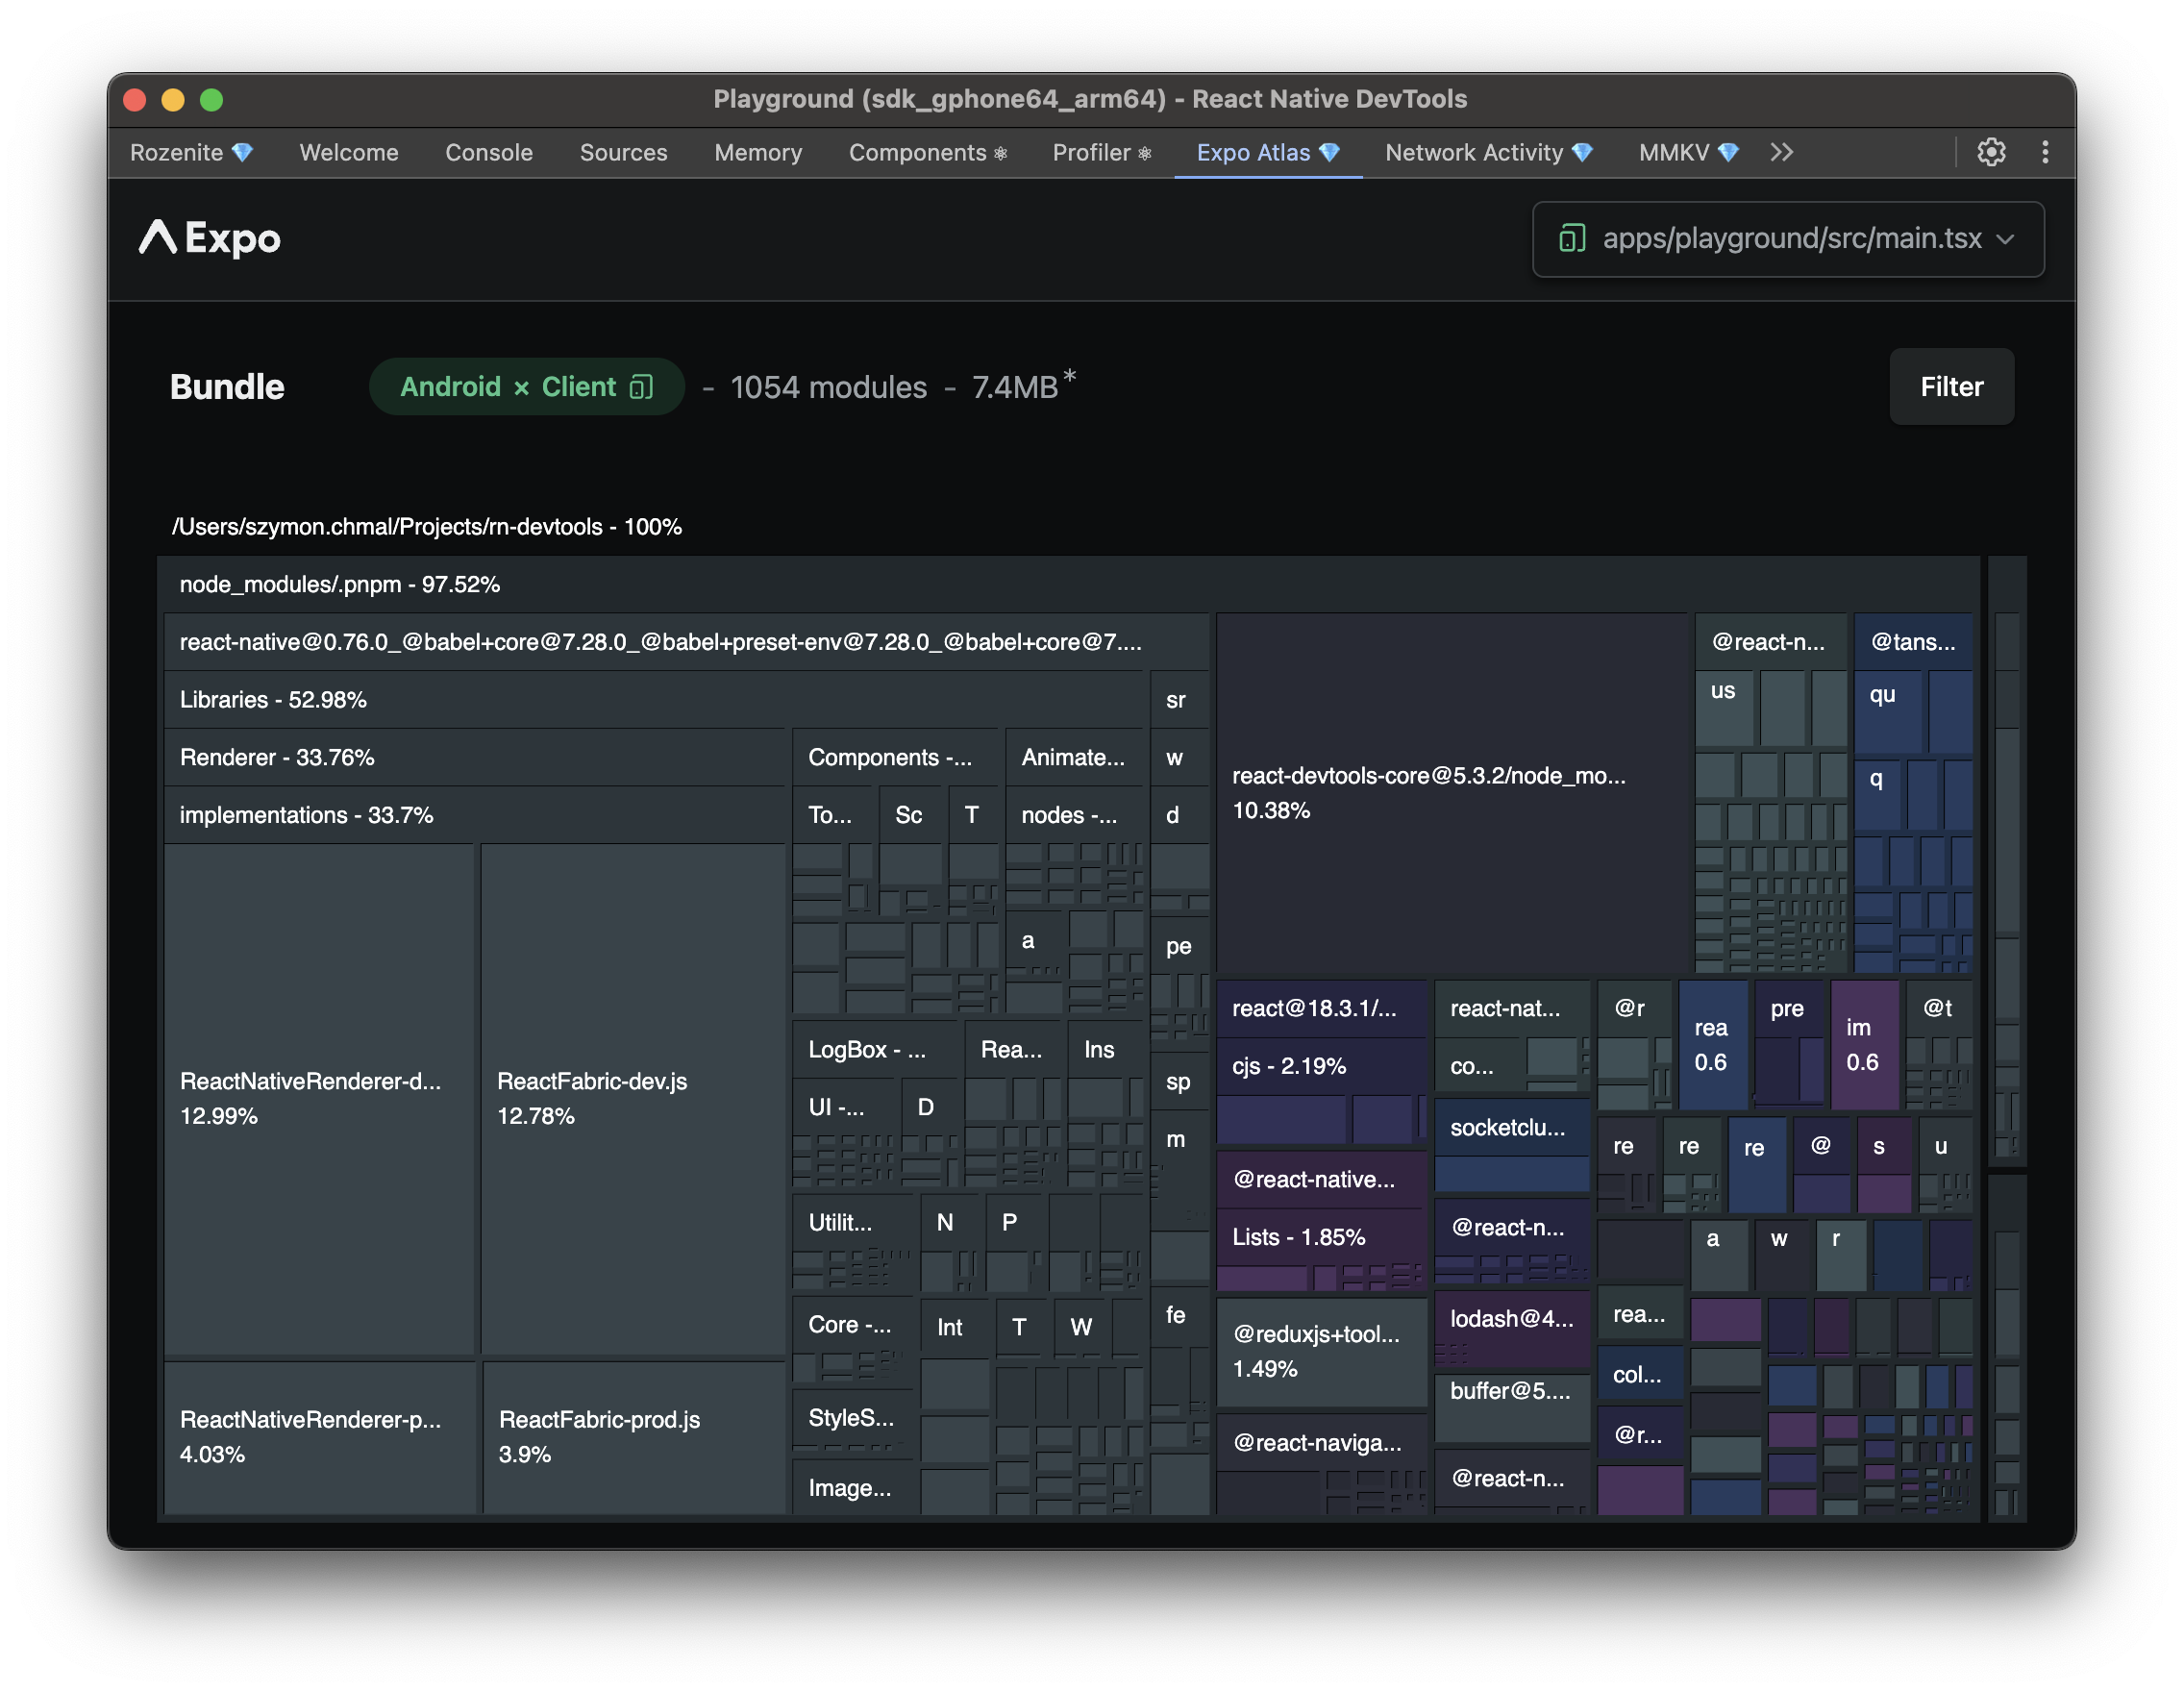2184x1692 pixels.
Task: Click the Expo logo
Action: pos(210,239)
